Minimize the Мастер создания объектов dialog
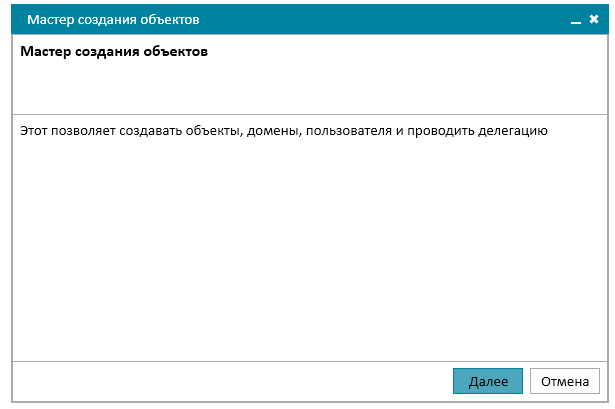The width and height of the screenshot is (615, 409). [575, 22]
